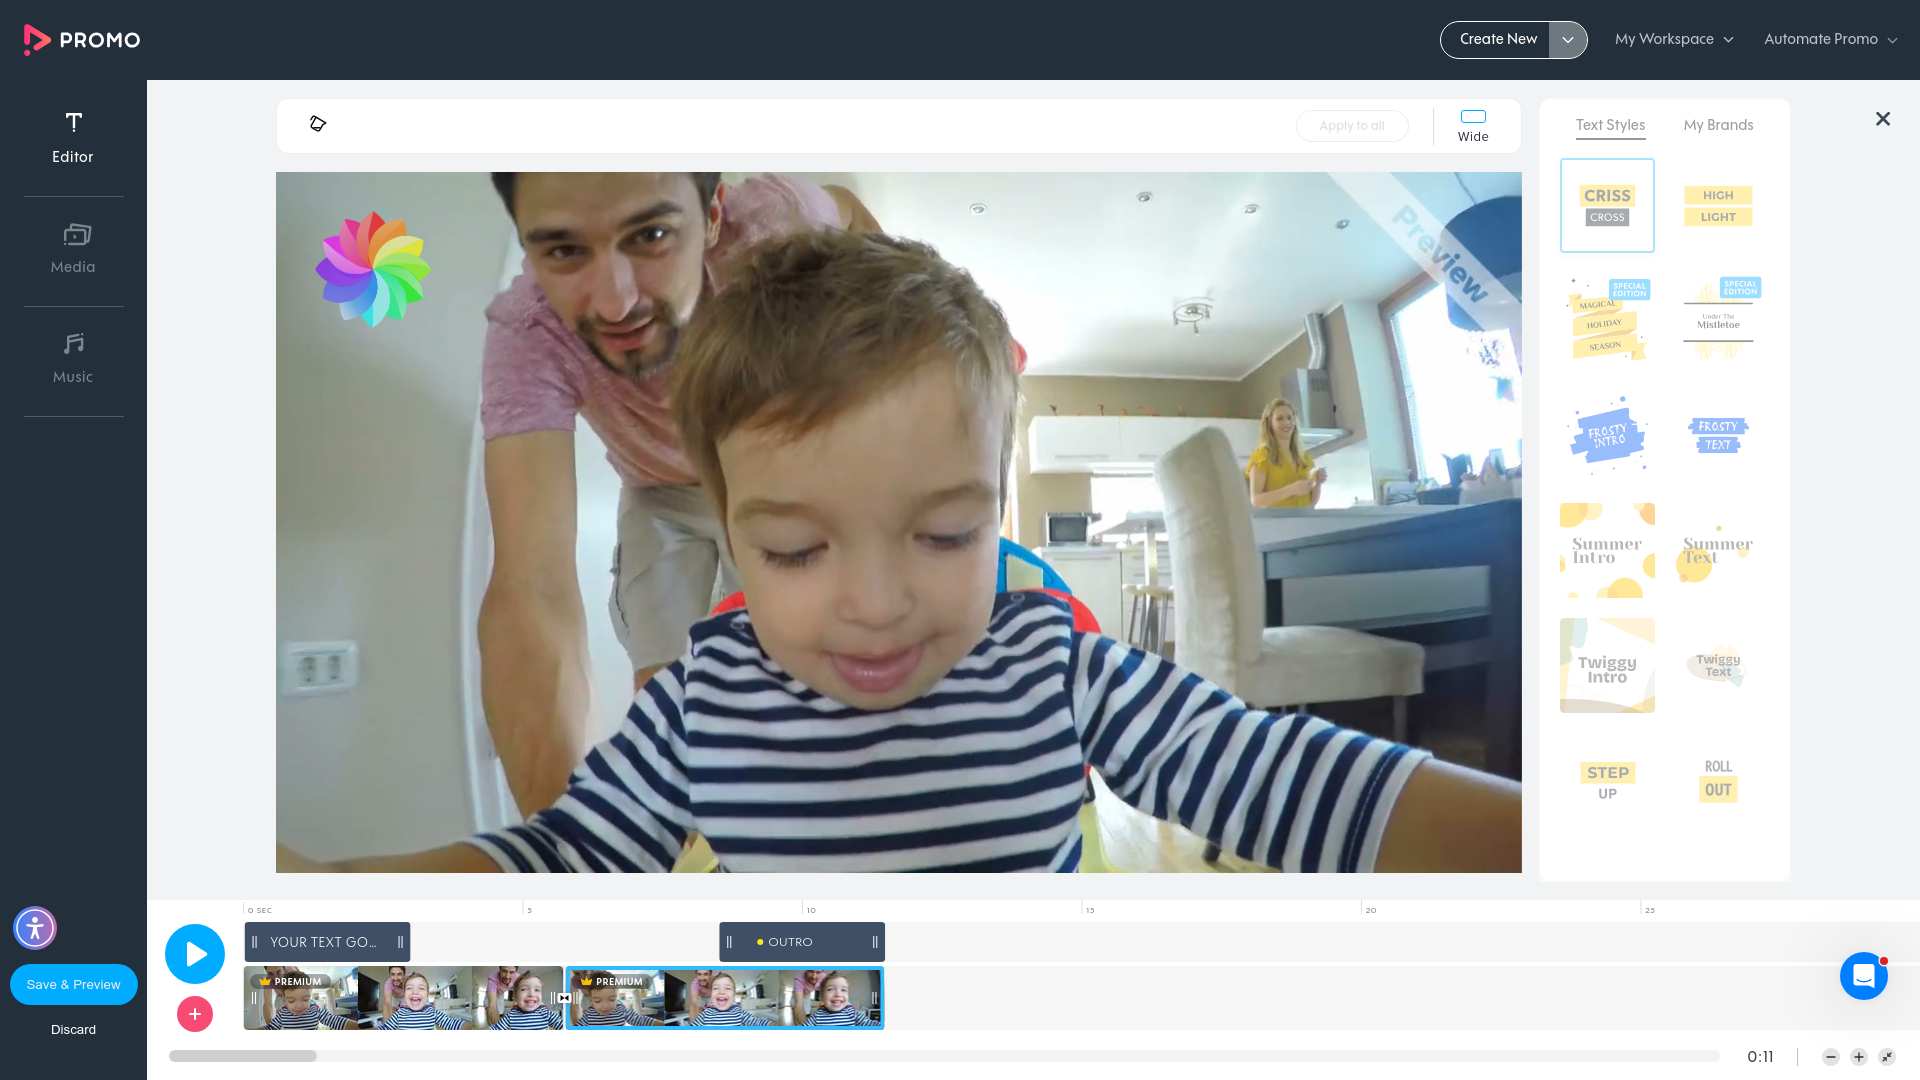Viewport: 1920px width, 1080px height.
Task: Click the timeline horizontal scrollbar
Action: (x=243, y=1056)
